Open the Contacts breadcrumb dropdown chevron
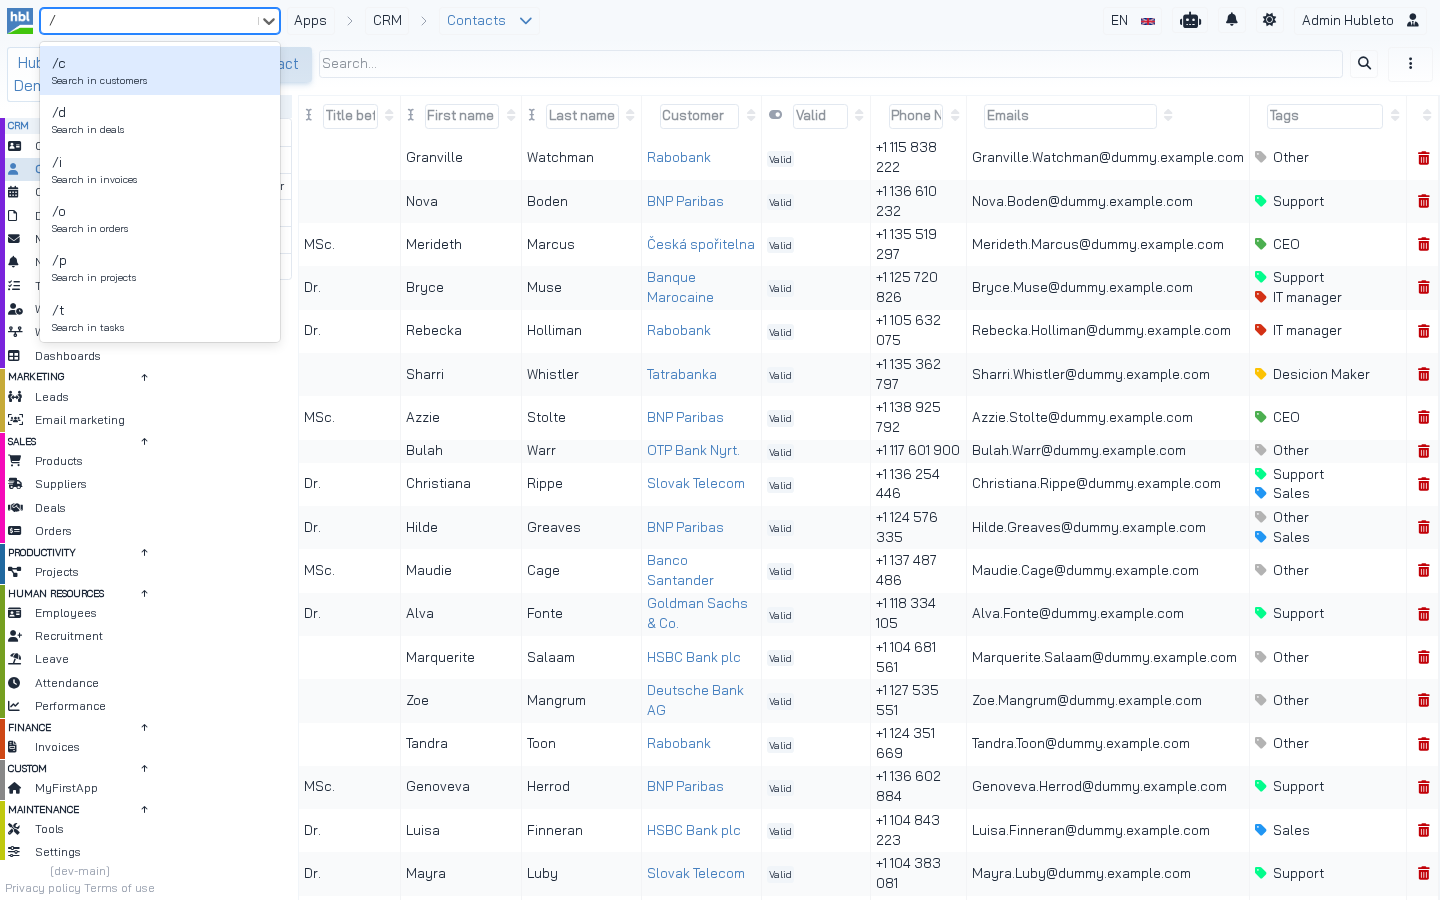The height and width of the screenshot is (900, 1440). pos(526,21)
